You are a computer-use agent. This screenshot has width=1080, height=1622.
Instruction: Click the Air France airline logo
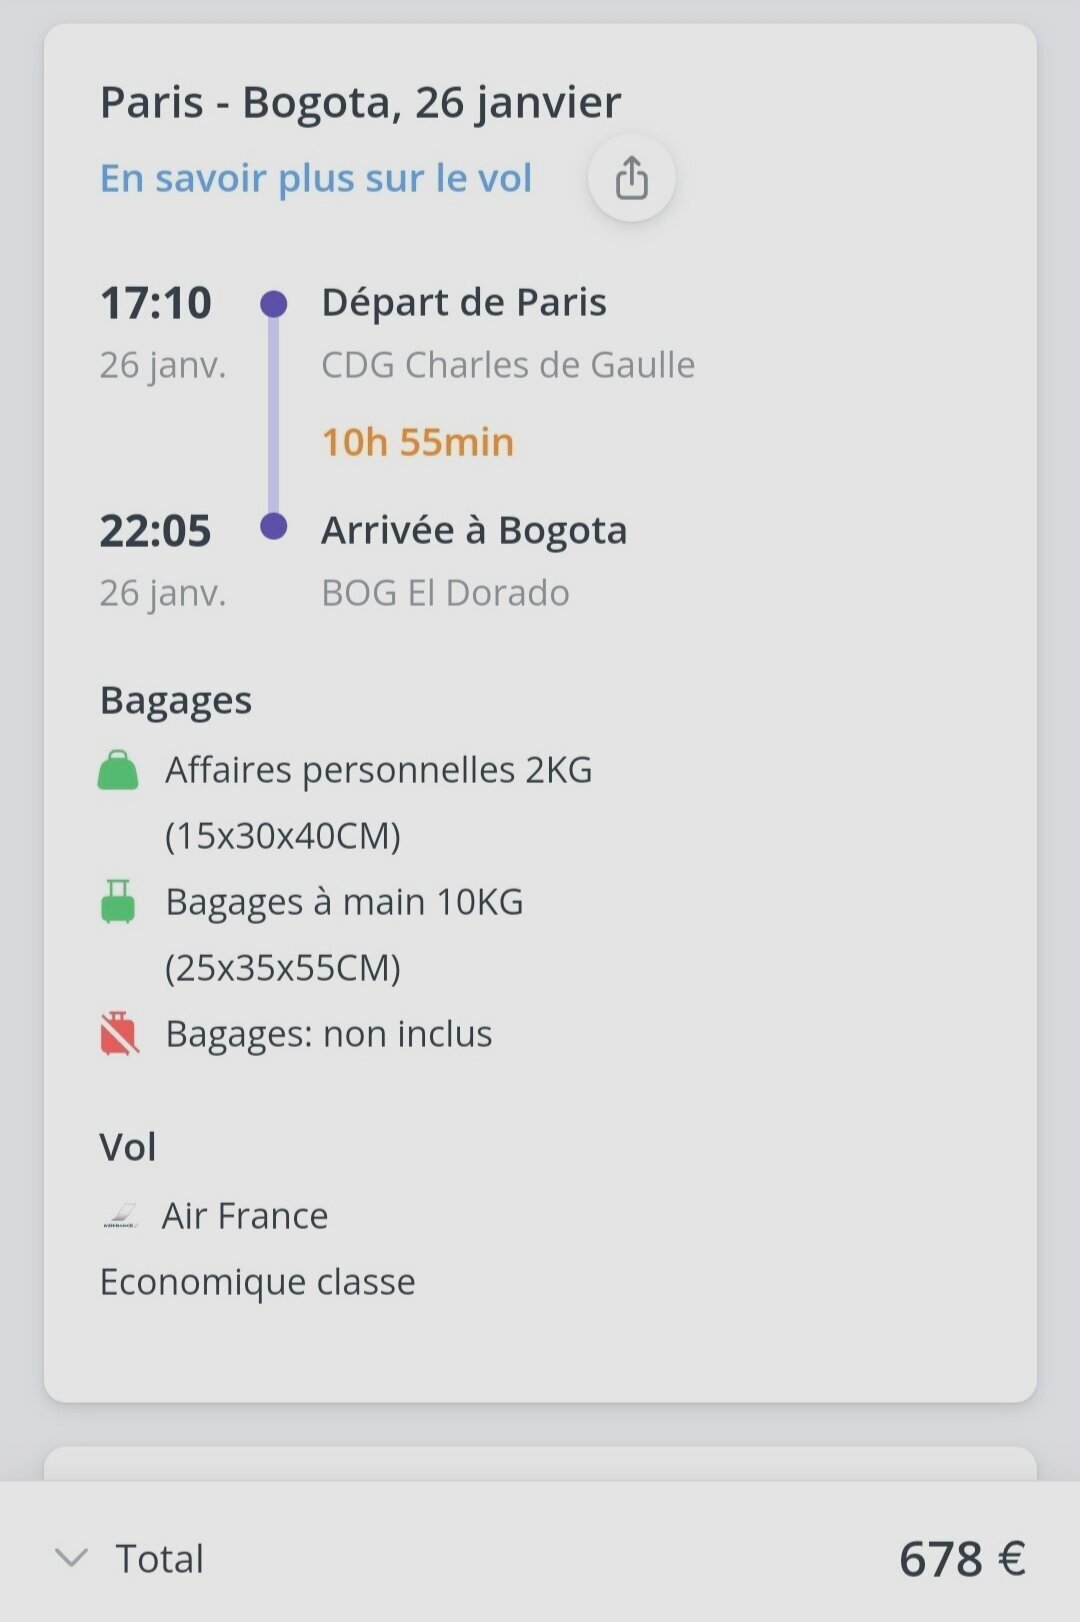(120, 1216)
